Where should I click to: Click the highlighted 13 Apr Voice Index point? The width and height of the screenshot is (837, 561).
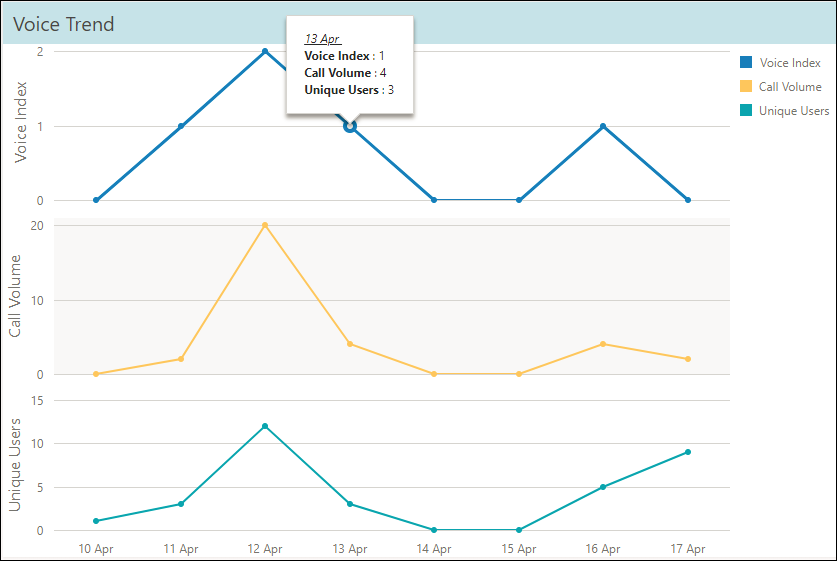pos(350,126)
